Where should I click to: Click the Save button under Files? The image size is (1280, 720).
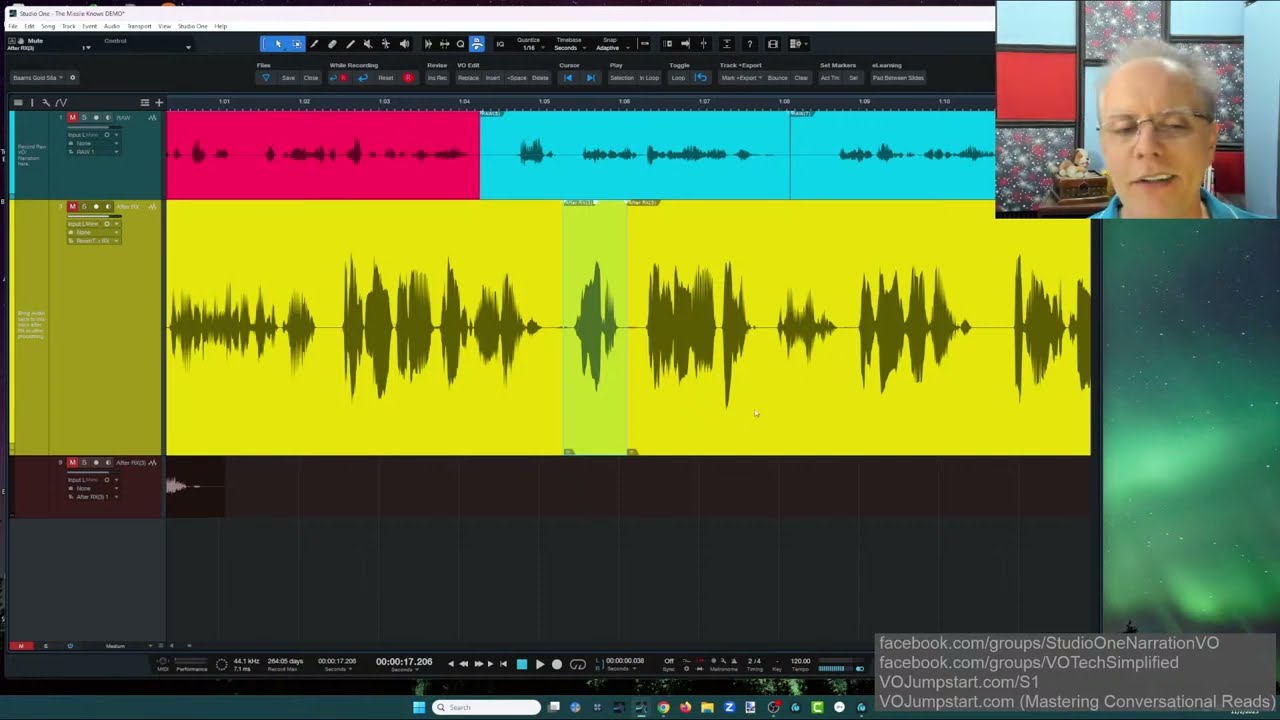click(288, 78)
